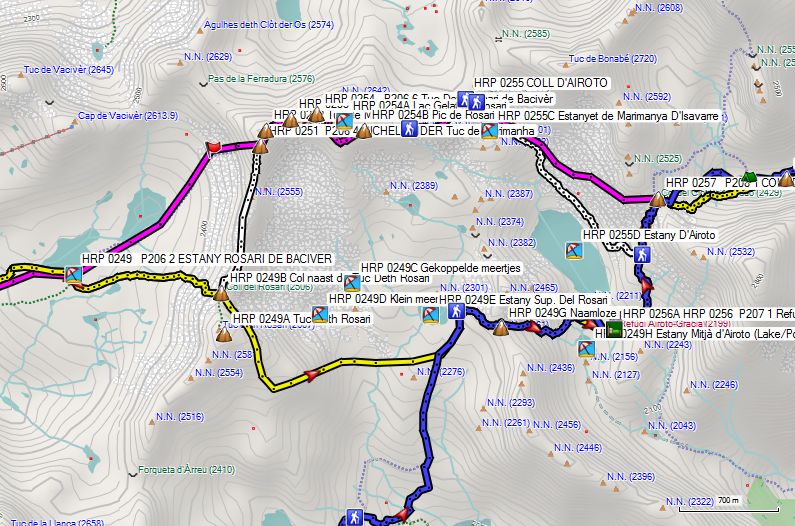The height and width of the screenshot is (526, 795).
Task: Click the summit icon below HRP 0249A Tuc label
Action: pos(222,335)
